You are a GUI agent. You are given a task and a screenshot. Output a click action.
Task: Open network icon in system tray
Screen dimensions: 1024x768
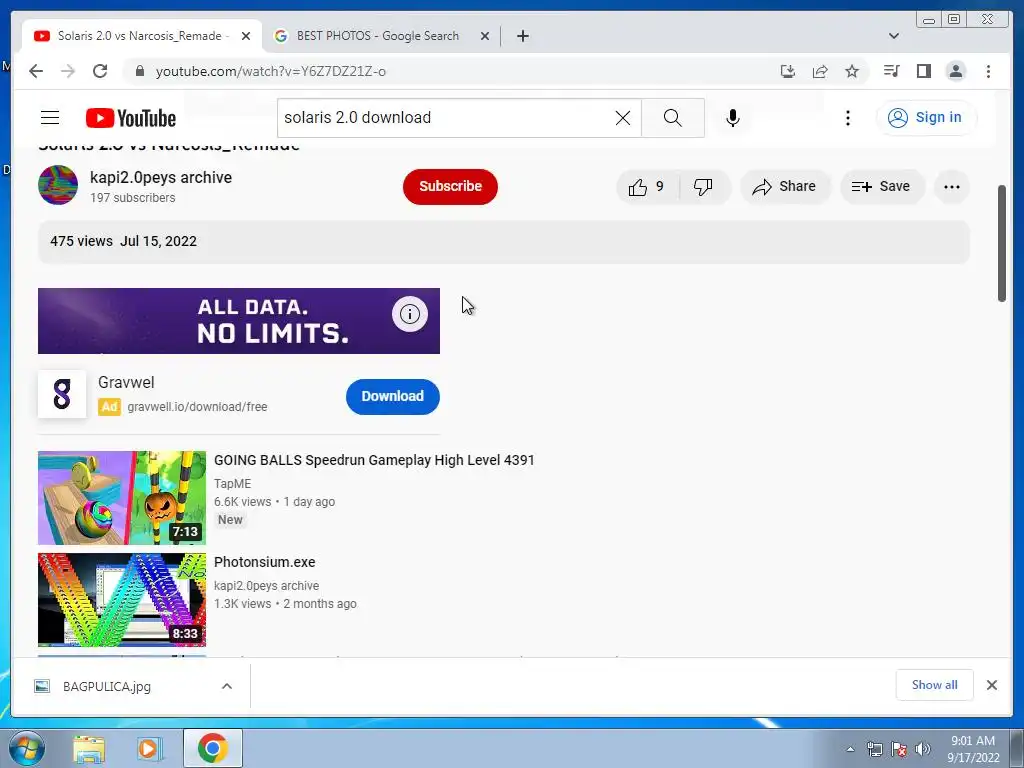pos(874,749)
